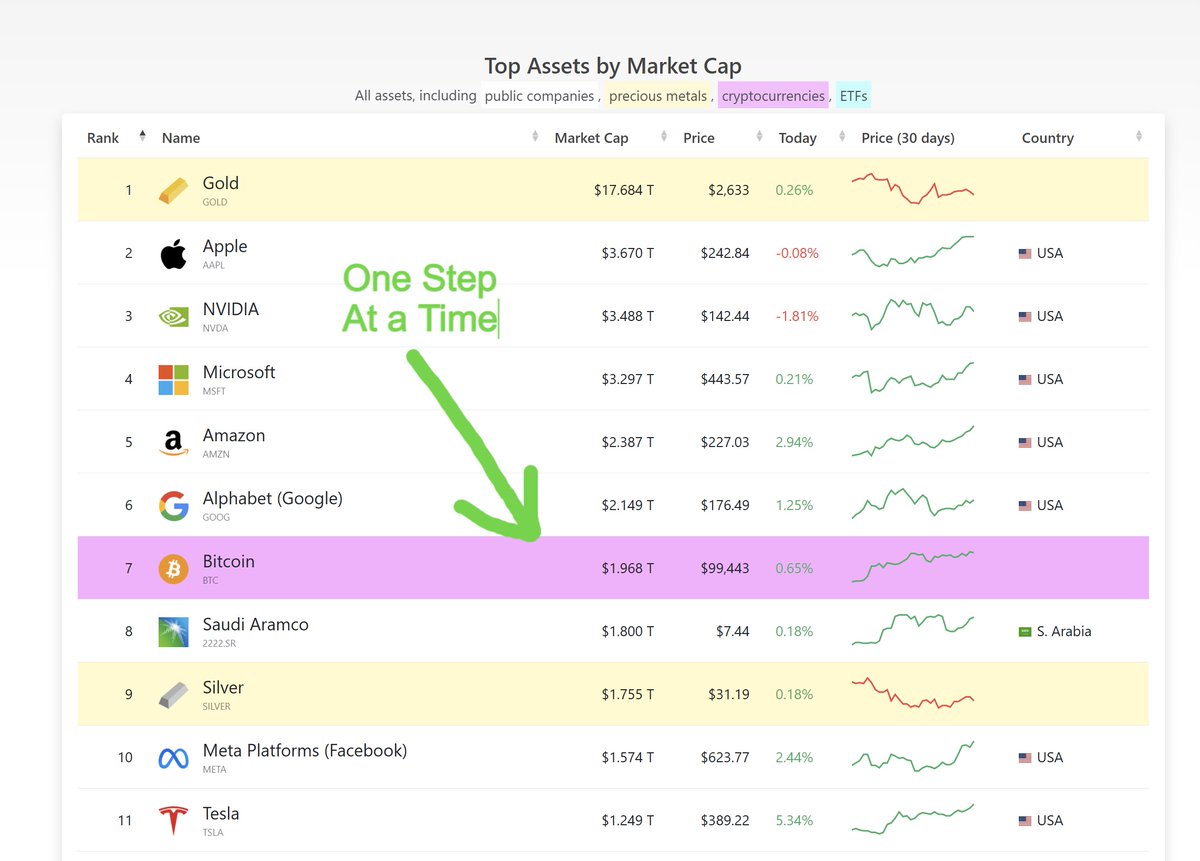The image size is (1200, 861).
Task: Select Saudi Aramco price $7.44
Action: point(731,631)
